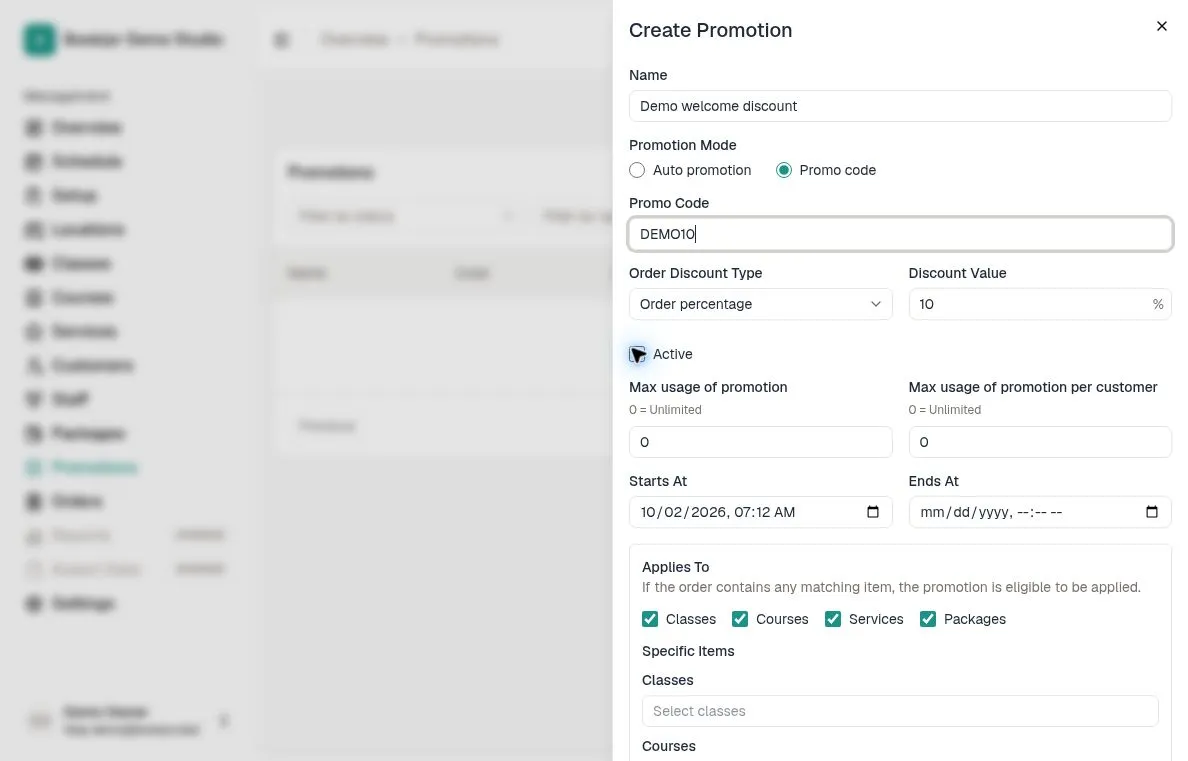Click the Courses label under Specific Items
Screen dimensions: 1188x761
point(668,746)
